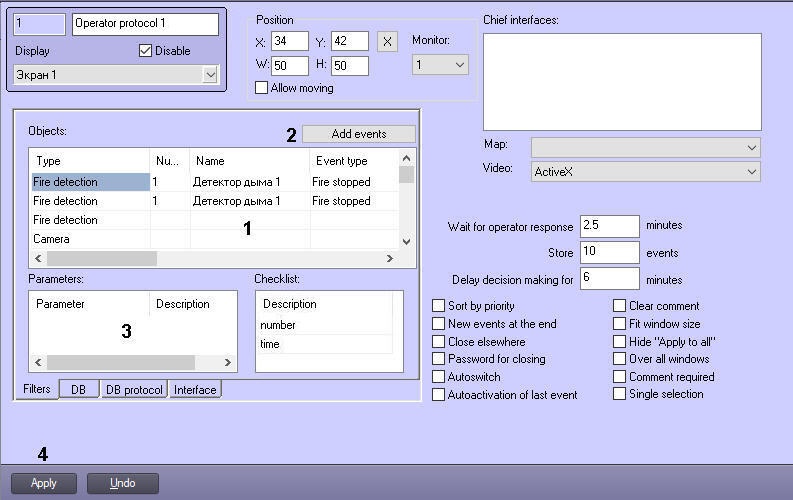Screen dimensions: 793x500
Task: Switch to the DB protocol tab
Action: [134, 389]
